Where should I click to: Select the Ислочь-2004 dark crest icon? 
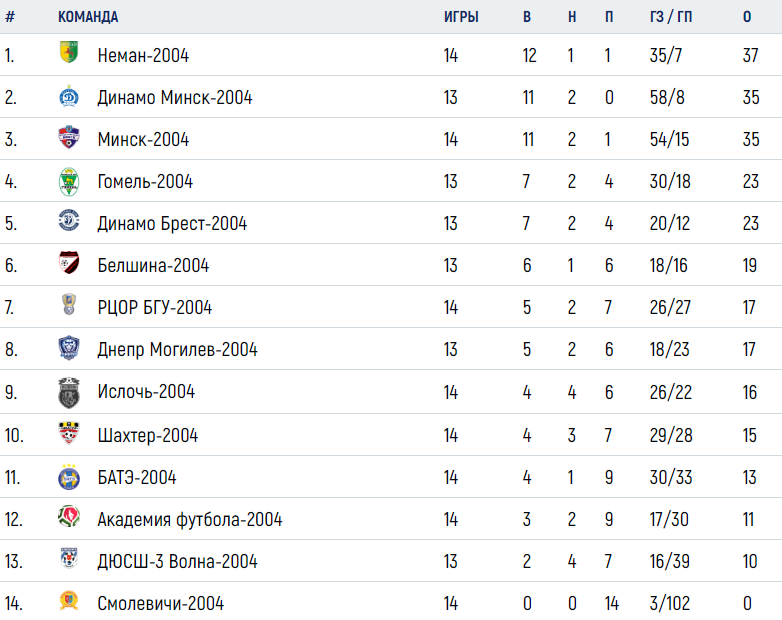(69, 393)
